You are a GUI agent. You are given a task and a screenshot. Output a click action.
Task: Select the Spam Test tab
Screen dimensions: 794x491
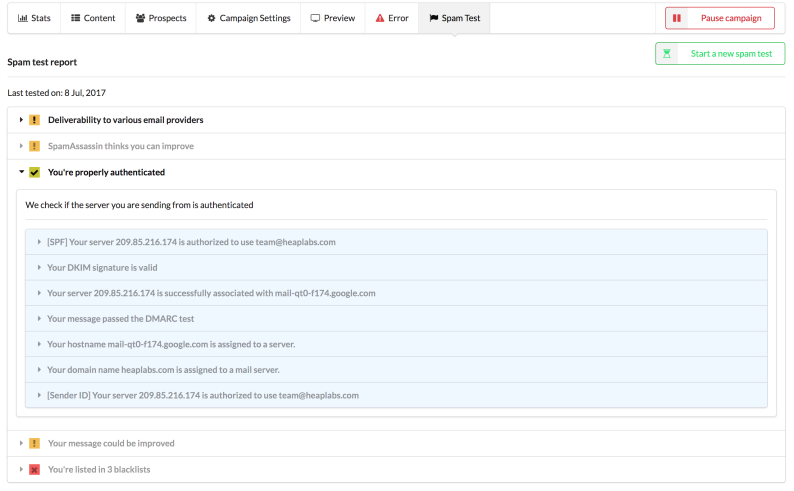coord(454,18)
